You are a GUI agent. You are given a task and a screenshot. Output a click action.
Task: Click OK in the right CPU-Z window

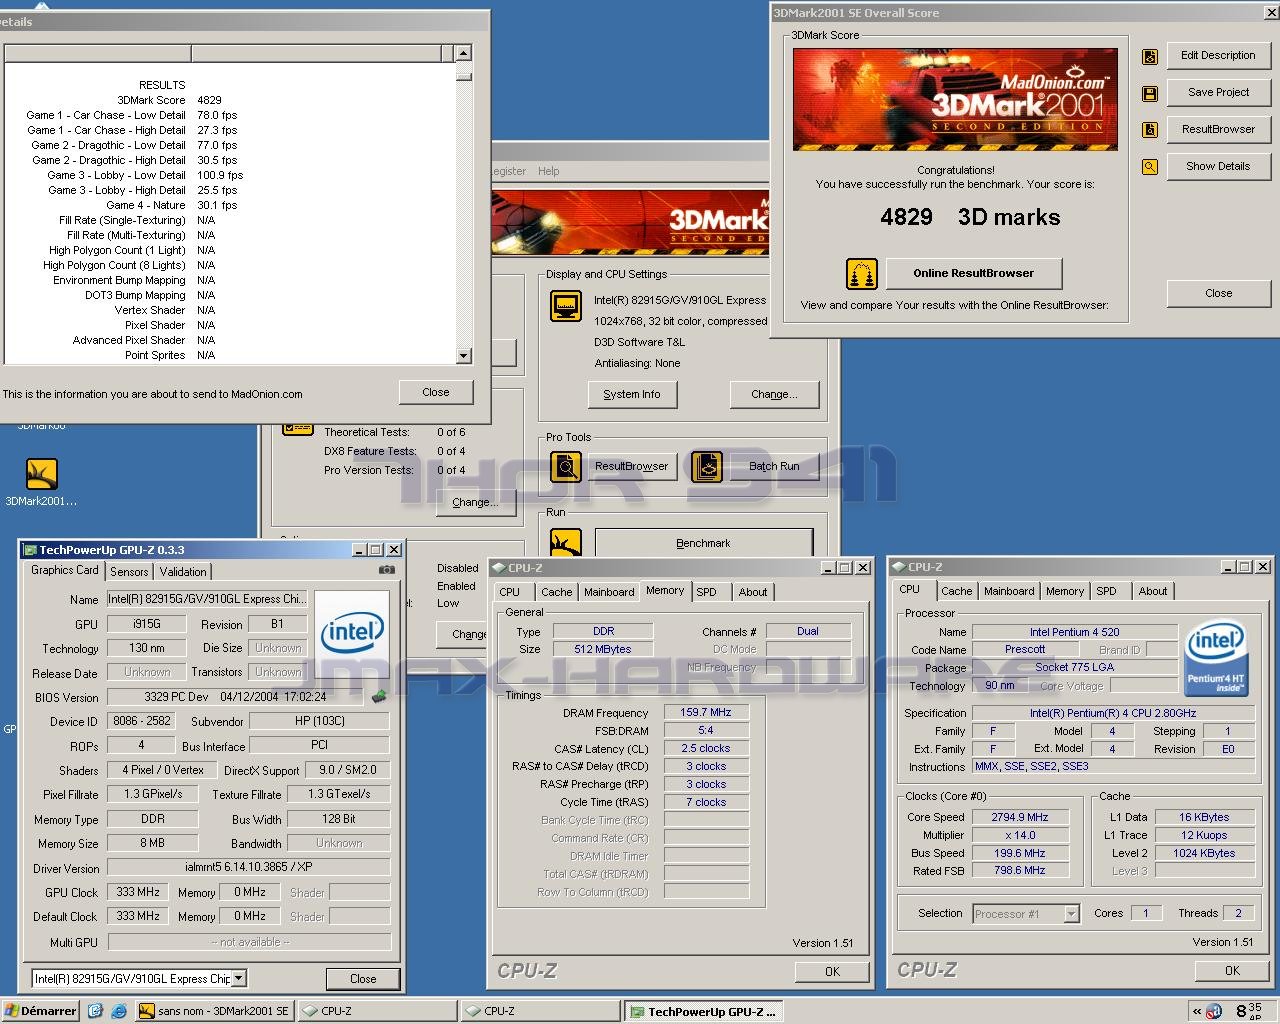point(1232,970)
